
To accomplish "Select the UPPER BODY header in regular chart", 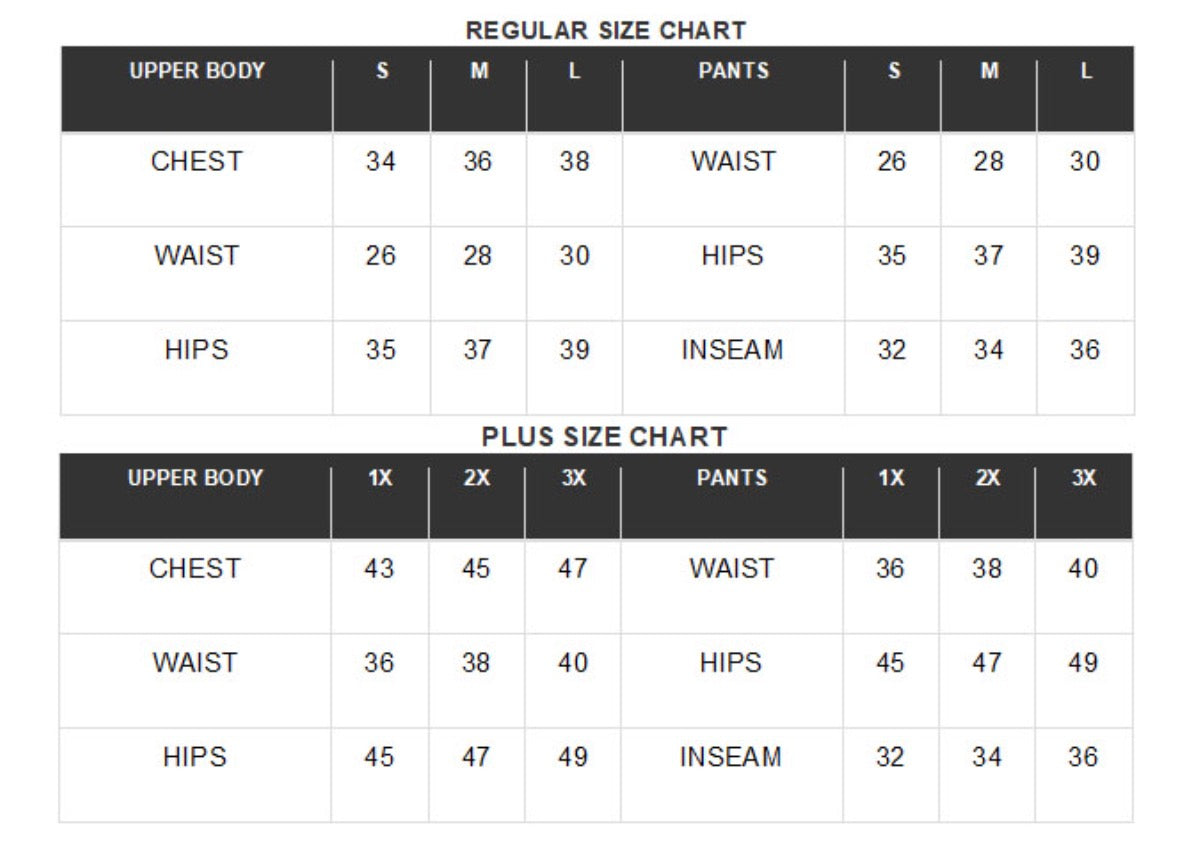I will tap(197, 70).
